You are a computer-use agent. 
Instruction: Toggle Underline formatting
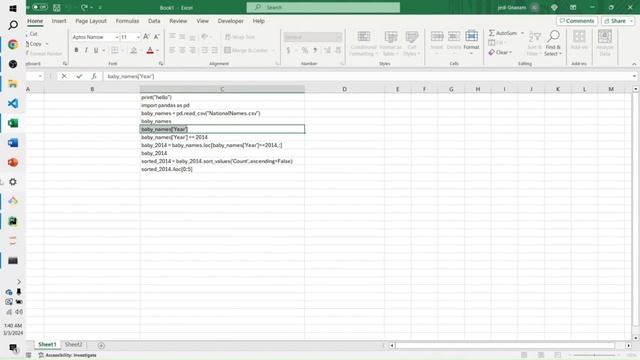click(96, 50)
